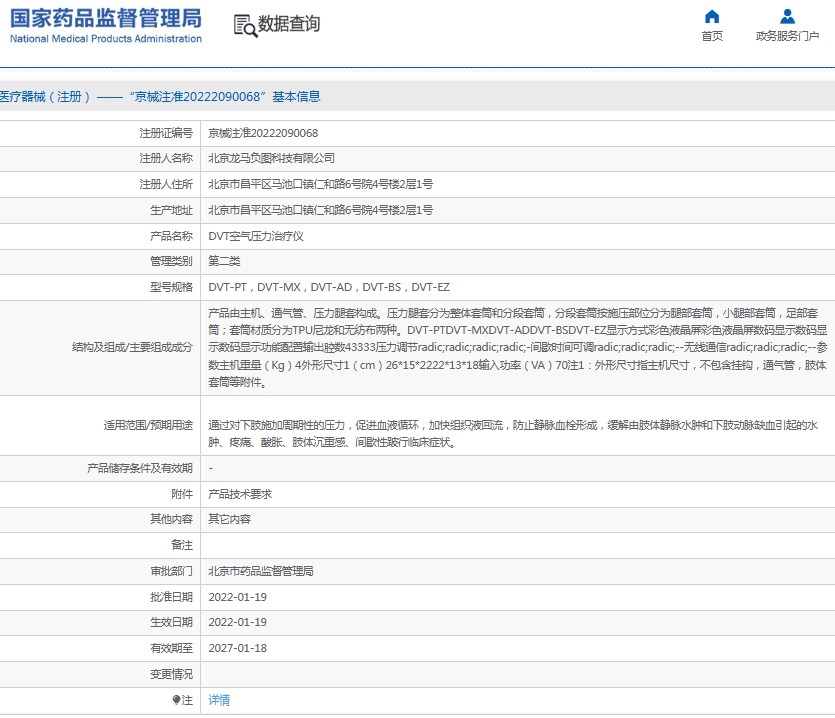Click the bullet icon beside 注

[176, 700]
